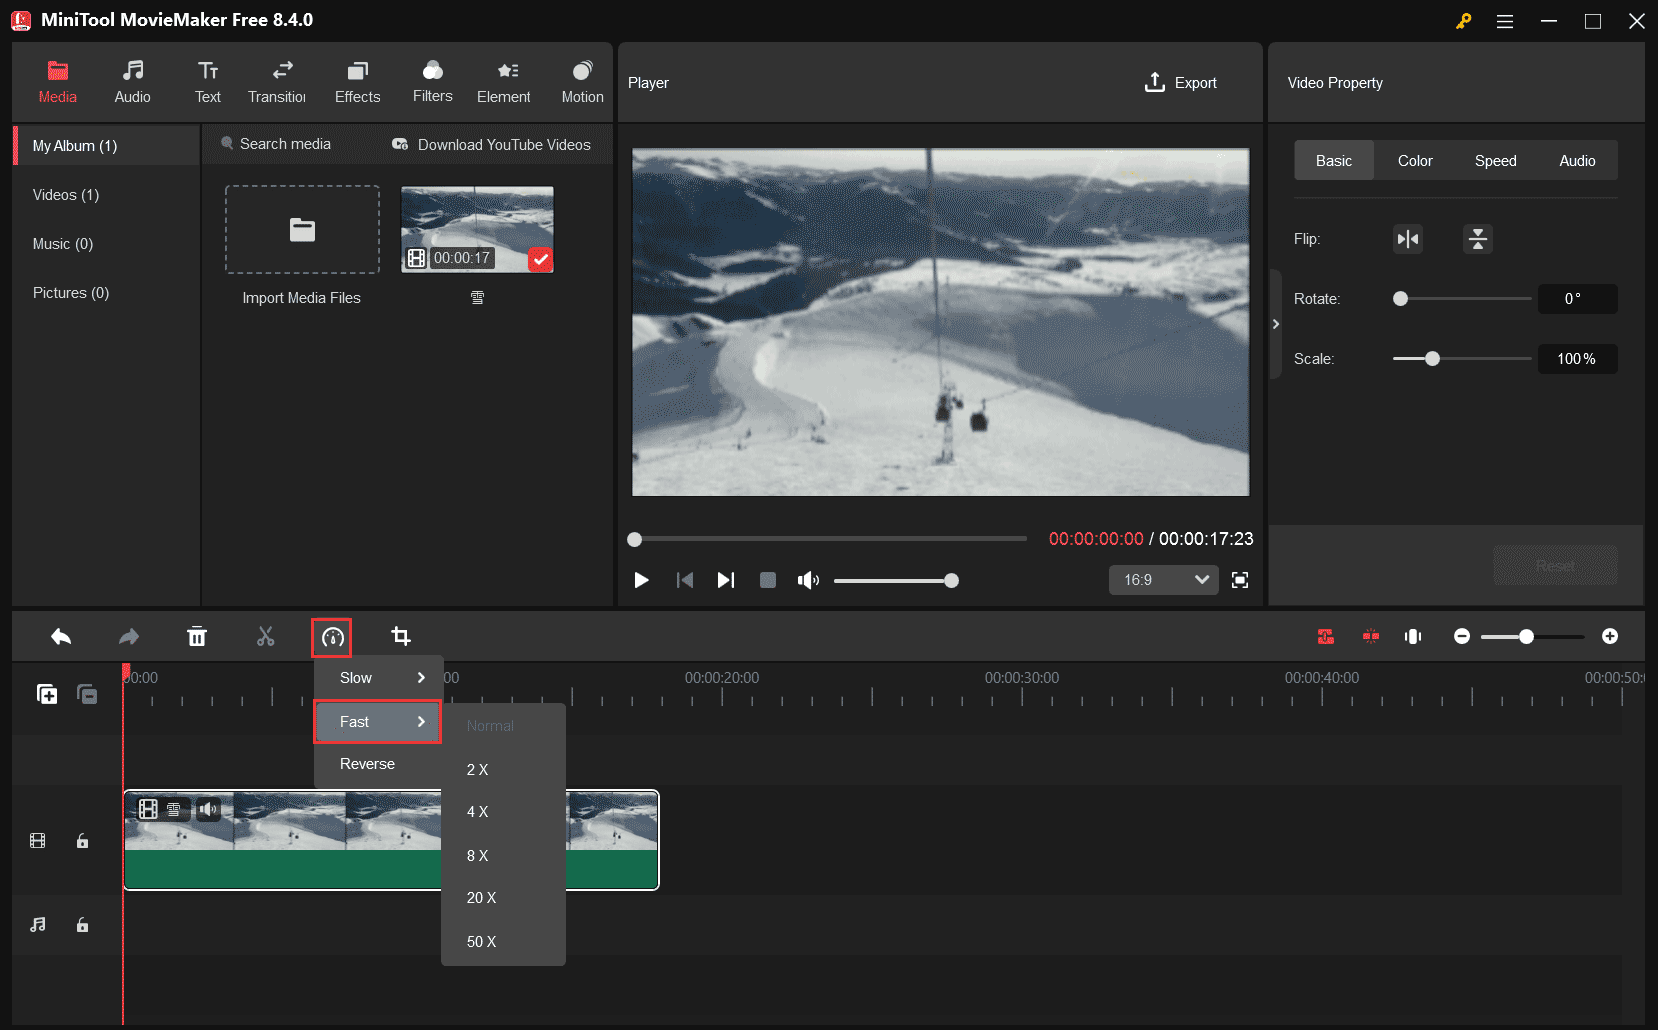Image resolution: width=1658 pixels, height=1030 pixels.
Task: Lock the video track
Action: [82, 840]
